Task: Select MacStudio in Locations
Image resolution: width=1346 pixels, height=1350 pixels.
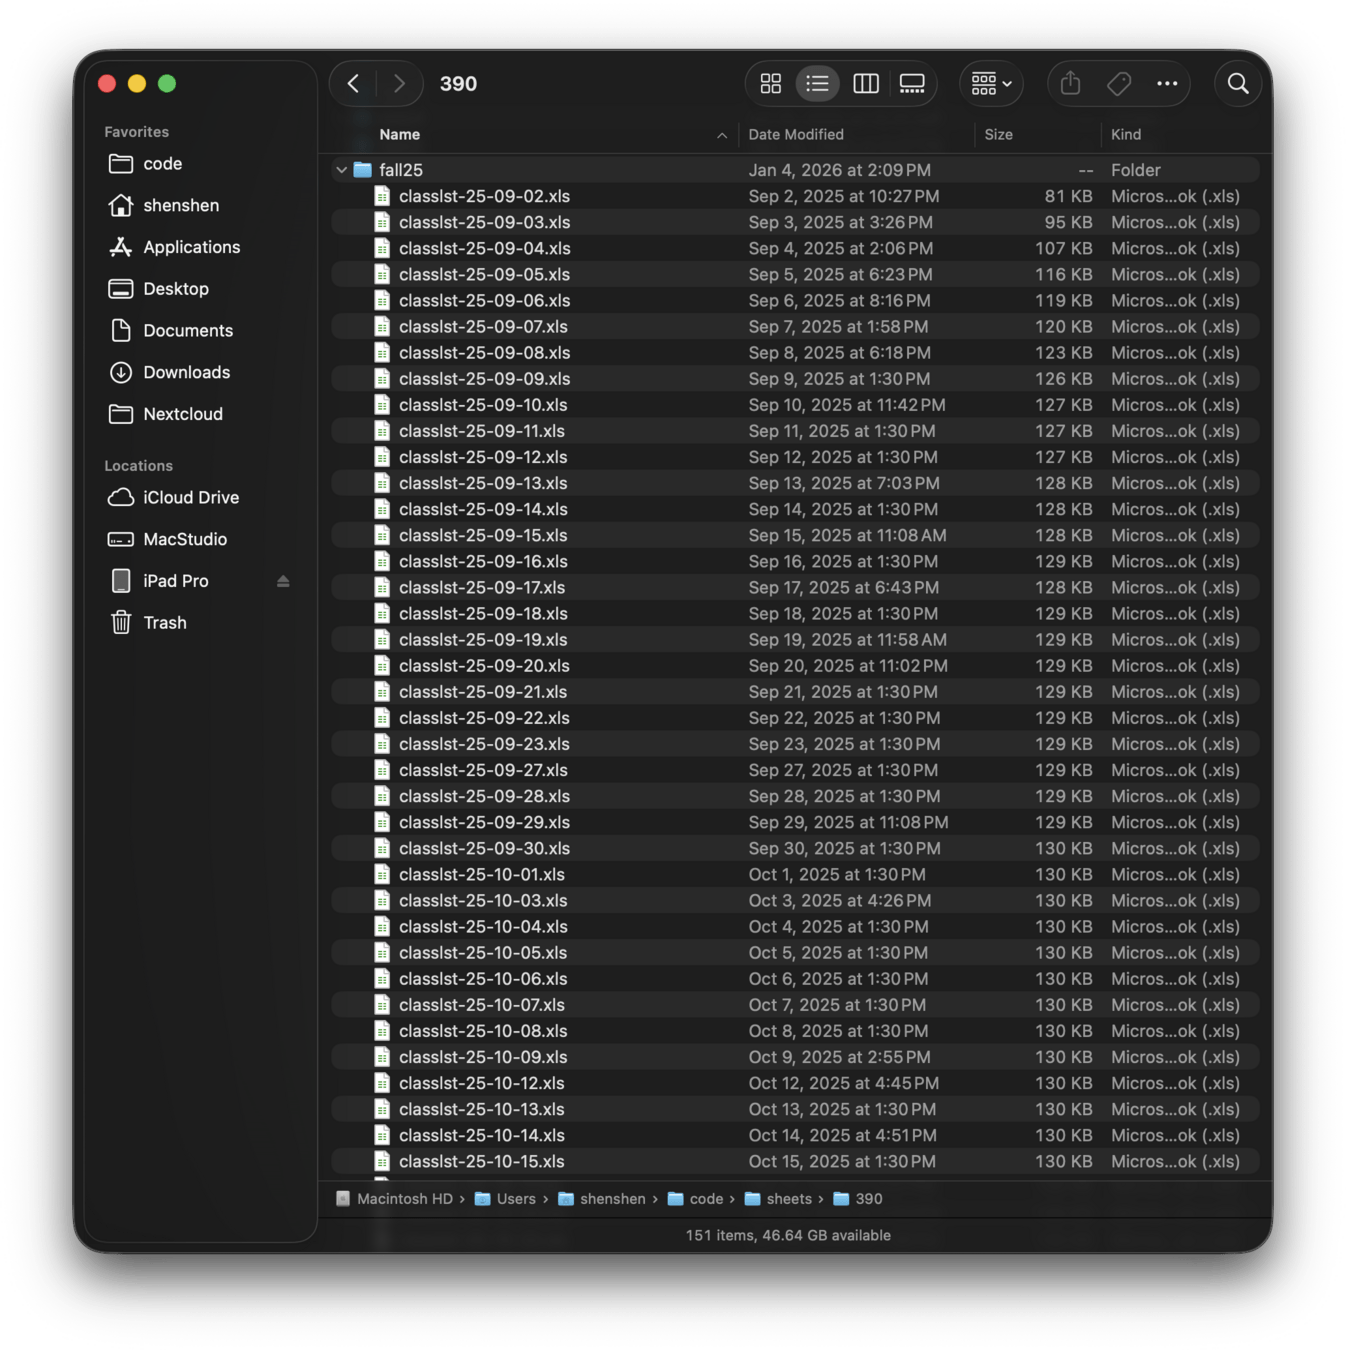Action: click(200, 539)
